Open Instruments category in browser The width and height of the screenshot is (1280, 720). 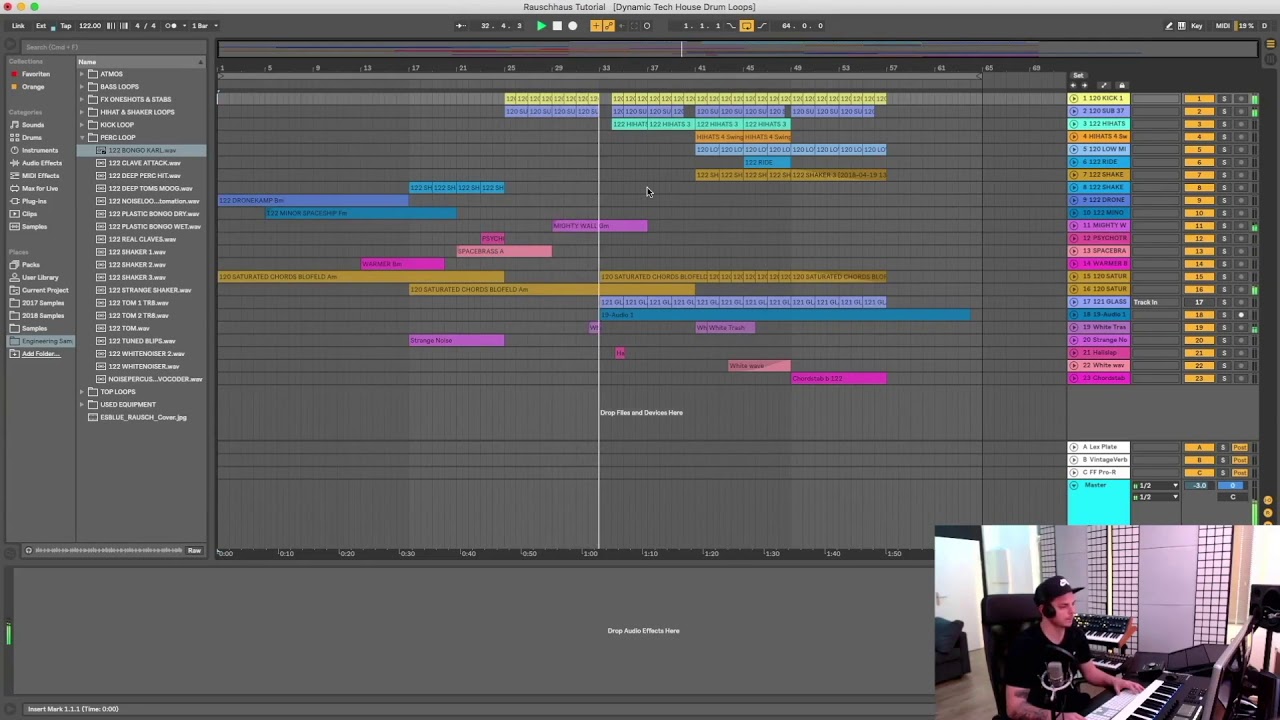point(40,150)
